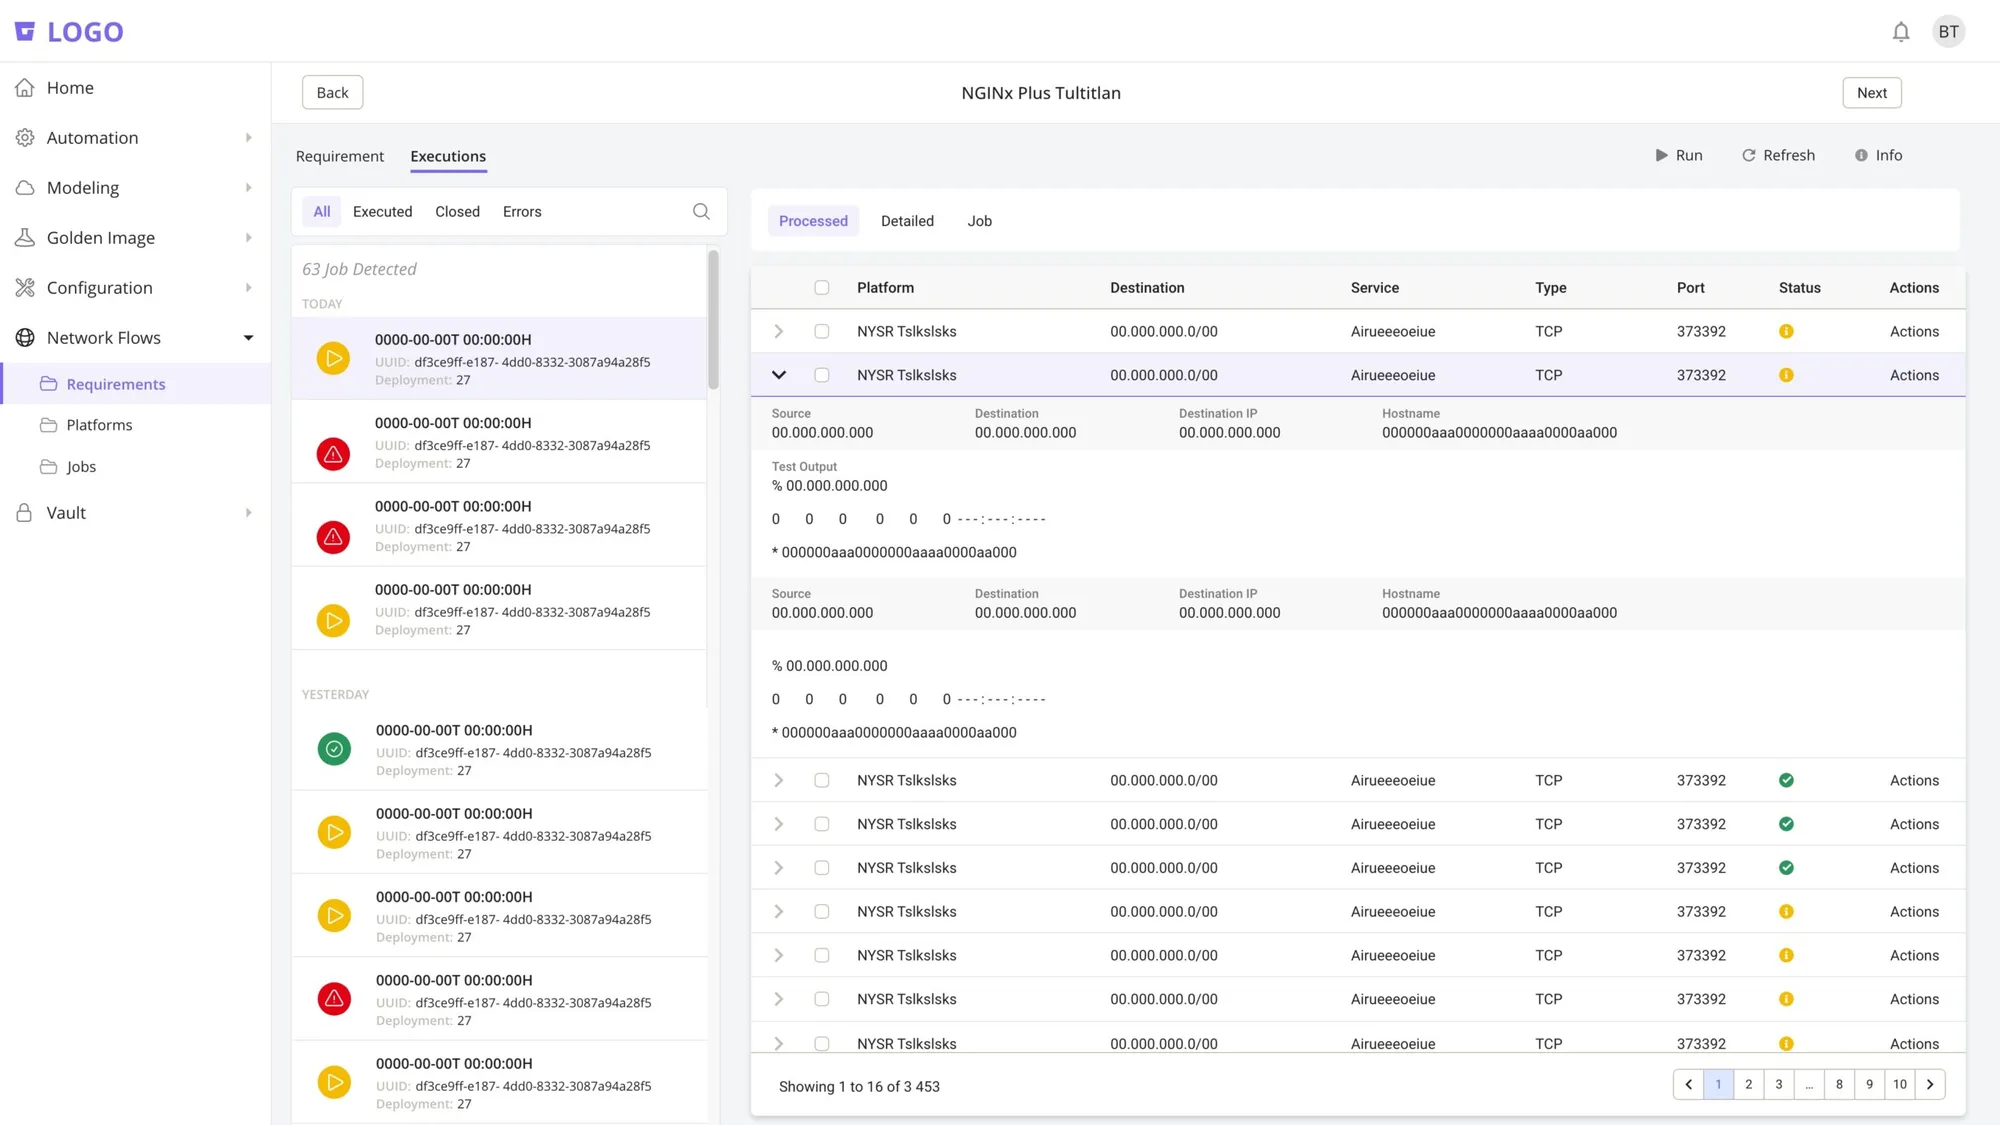Select the Processed tab

click(x=813, y=221)
